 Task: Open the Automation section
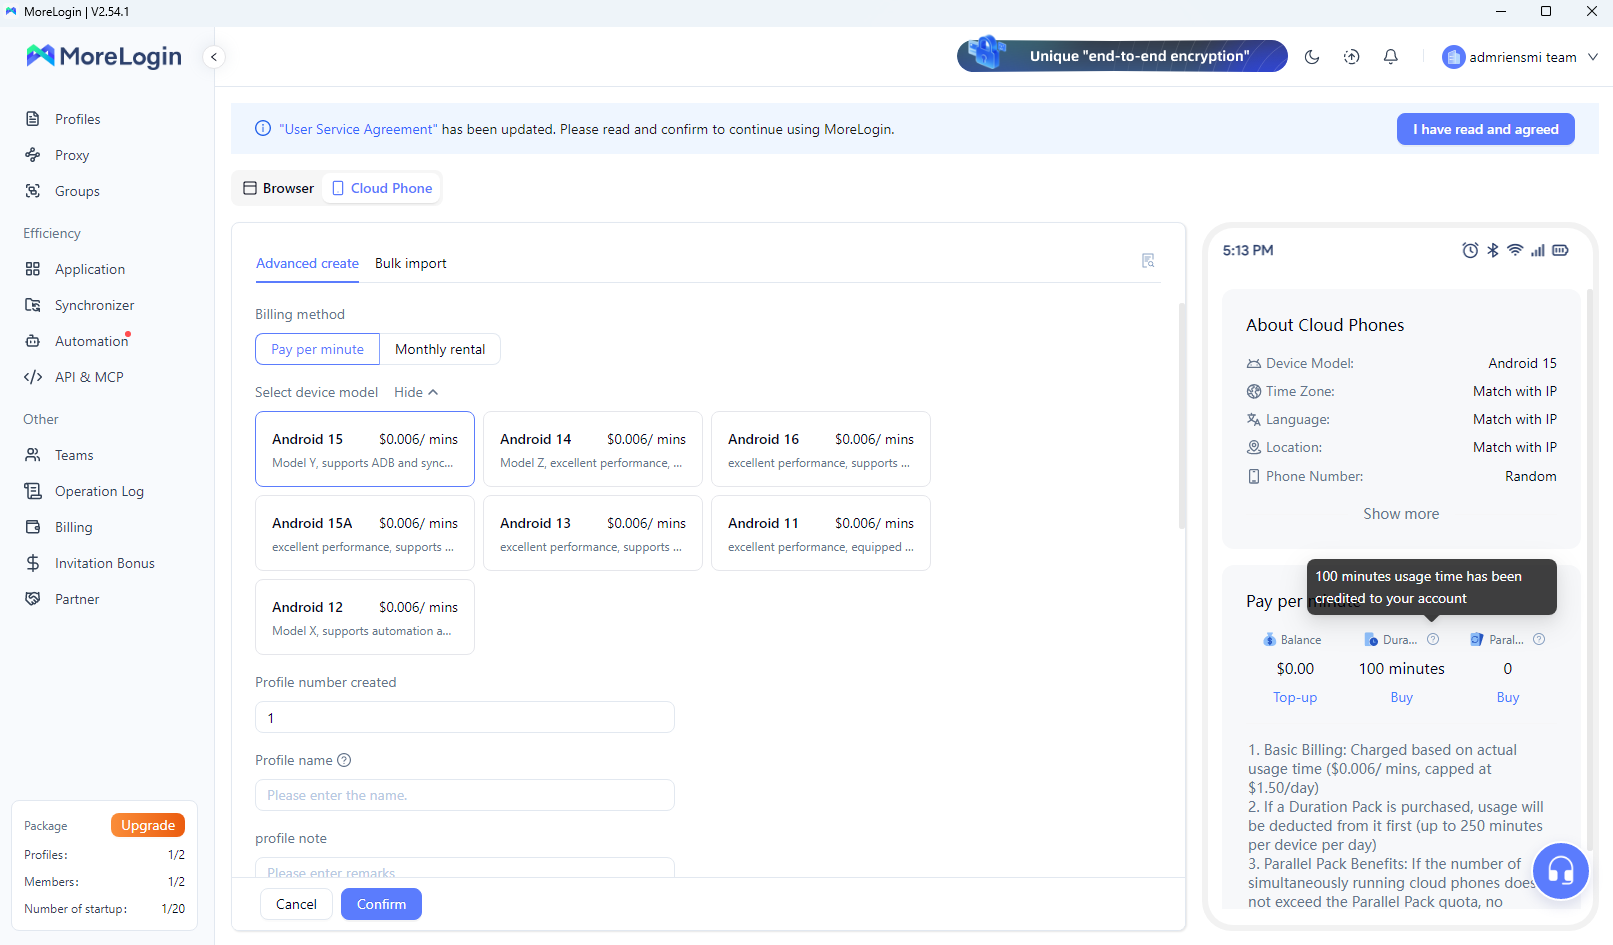(x=91, y=341)
